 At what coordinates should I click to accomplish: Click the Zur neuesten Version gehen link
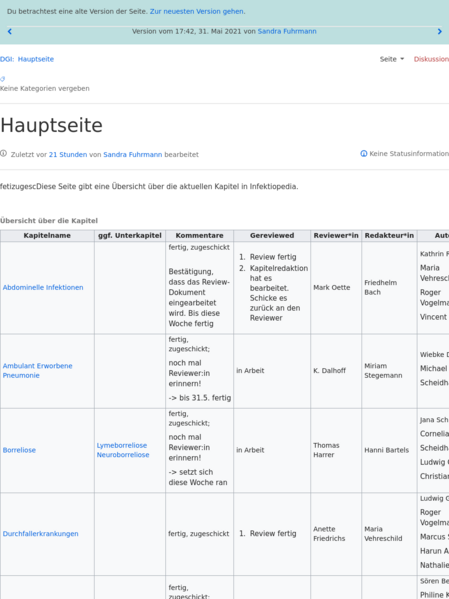197,11
